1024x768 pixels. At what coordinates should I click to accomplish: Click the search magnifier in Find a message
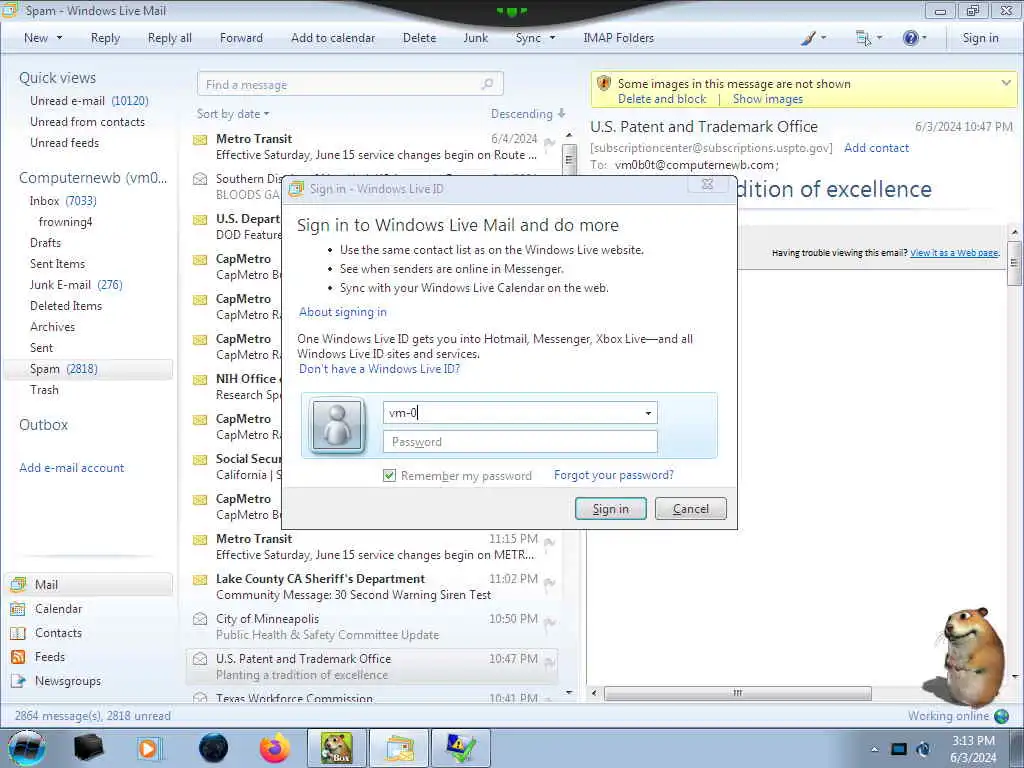click(487, 84)
